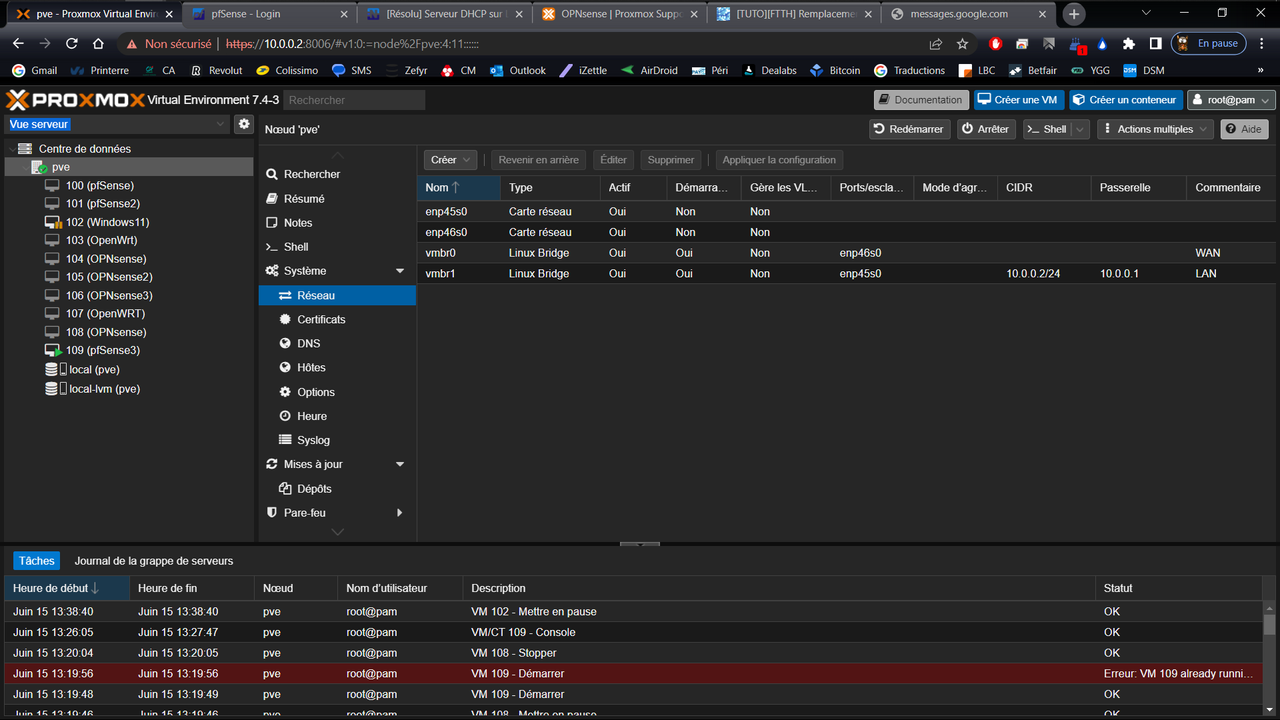Sort by Heure de début column header
1280x720 pixels.
coord(67,588)
